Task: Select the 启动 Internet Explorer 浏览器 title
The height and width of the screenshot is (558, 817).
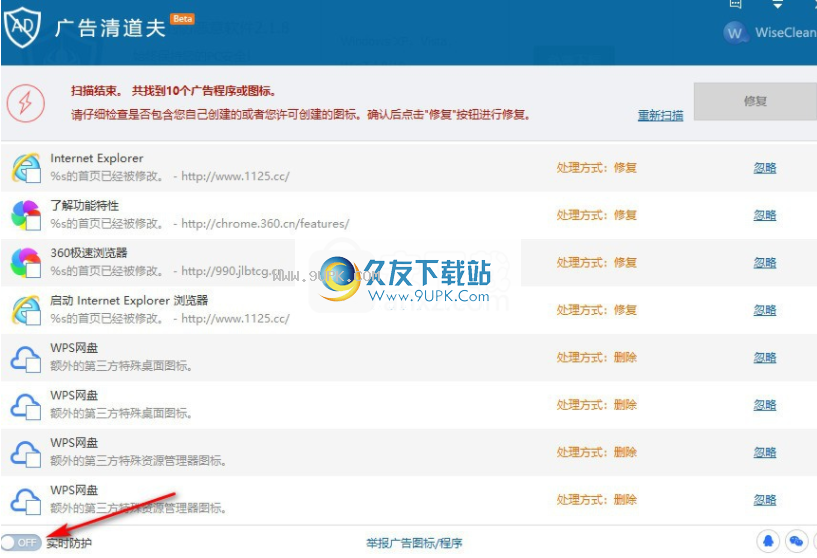Action: 129,301
